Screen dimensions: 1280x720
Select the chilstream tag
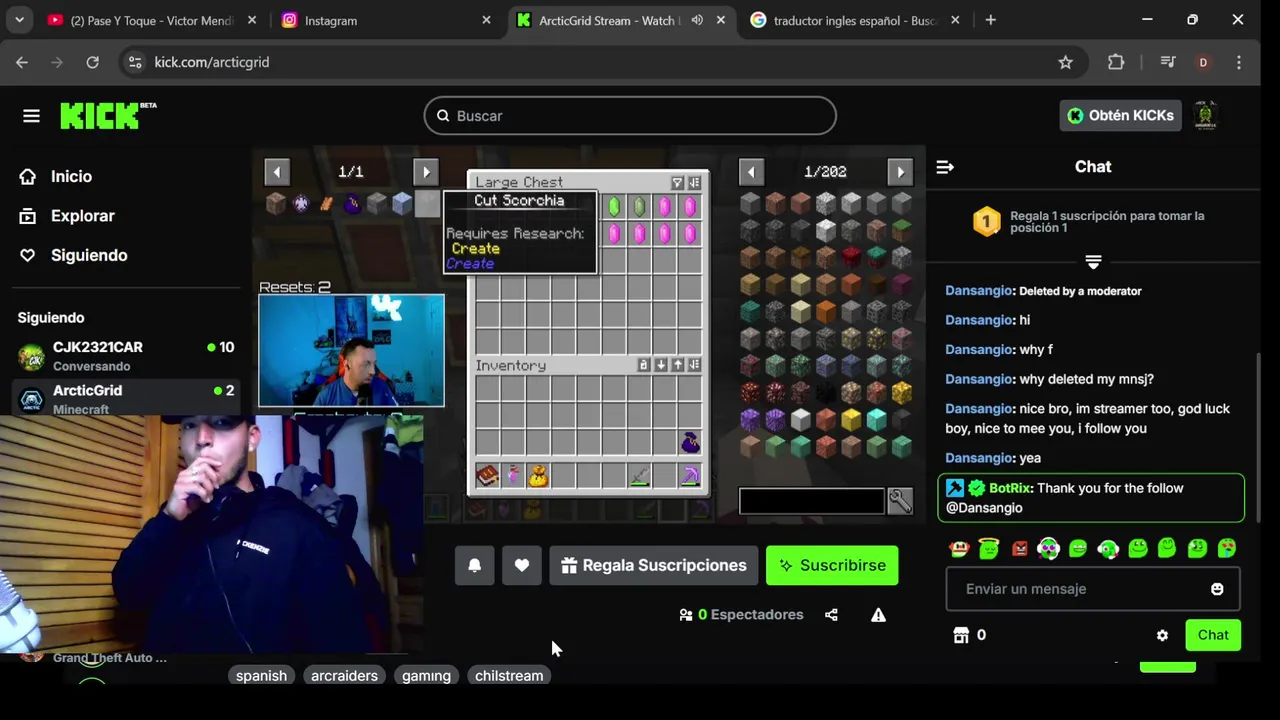point(509,676)
